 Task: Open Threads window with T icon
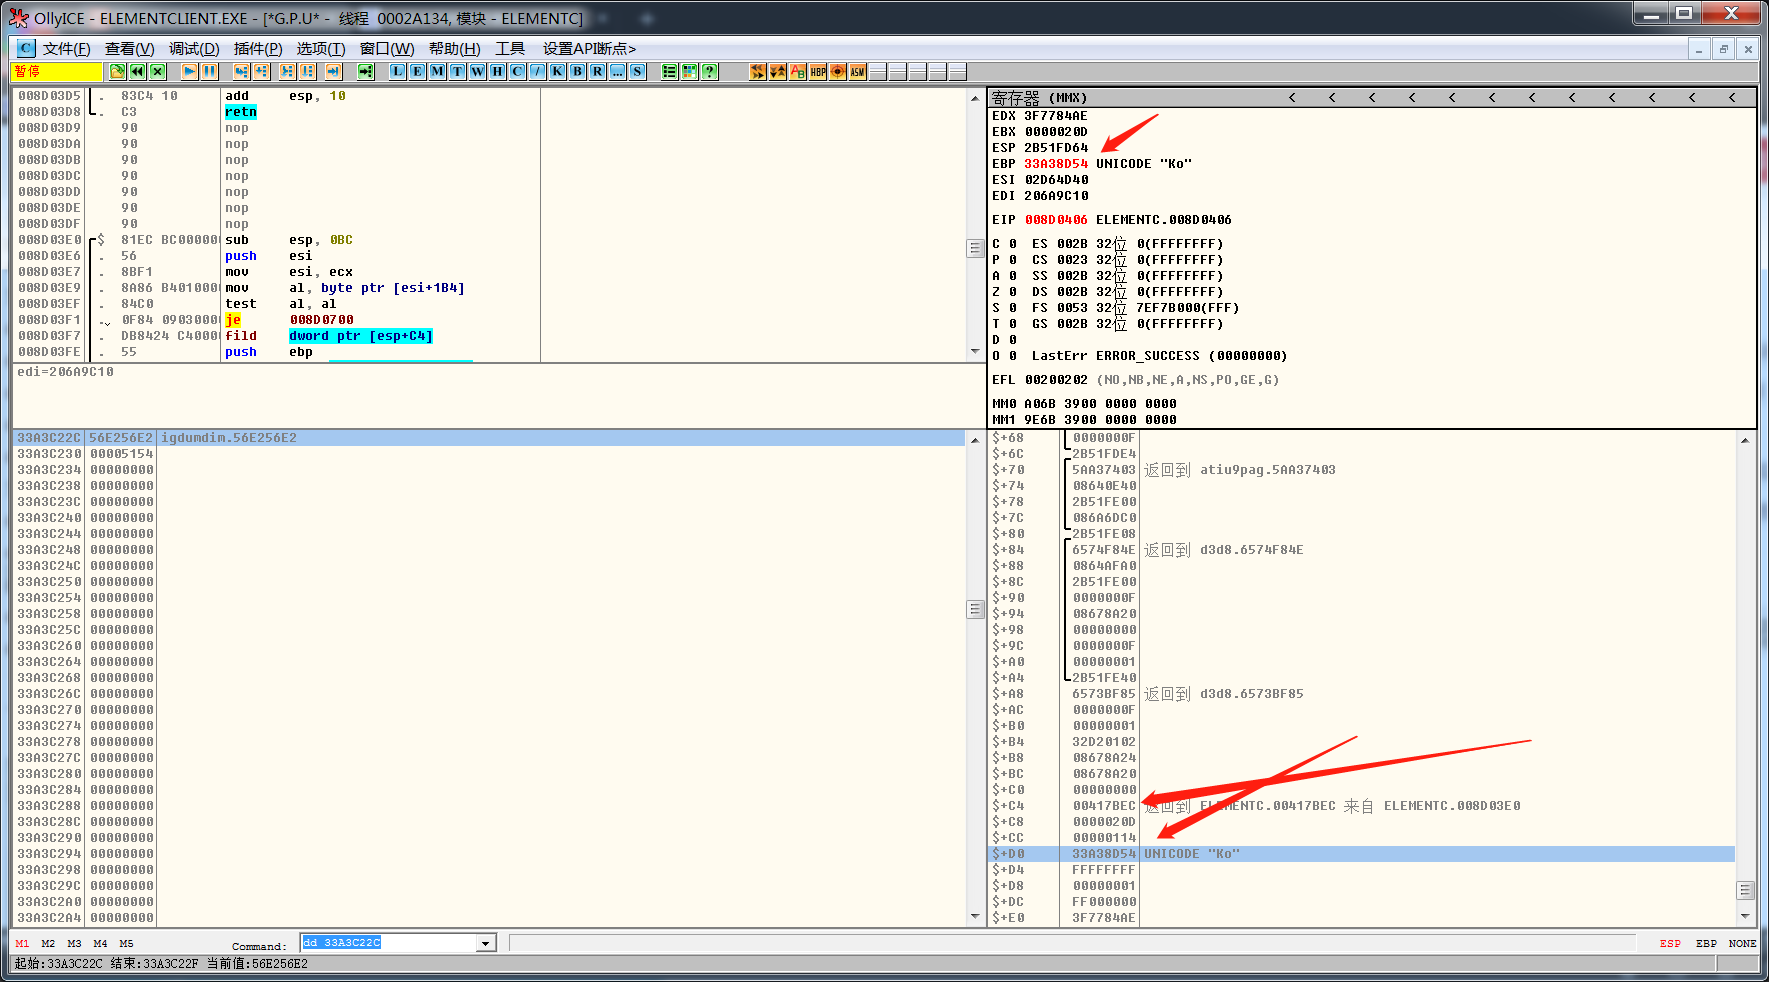pos(458,71)
